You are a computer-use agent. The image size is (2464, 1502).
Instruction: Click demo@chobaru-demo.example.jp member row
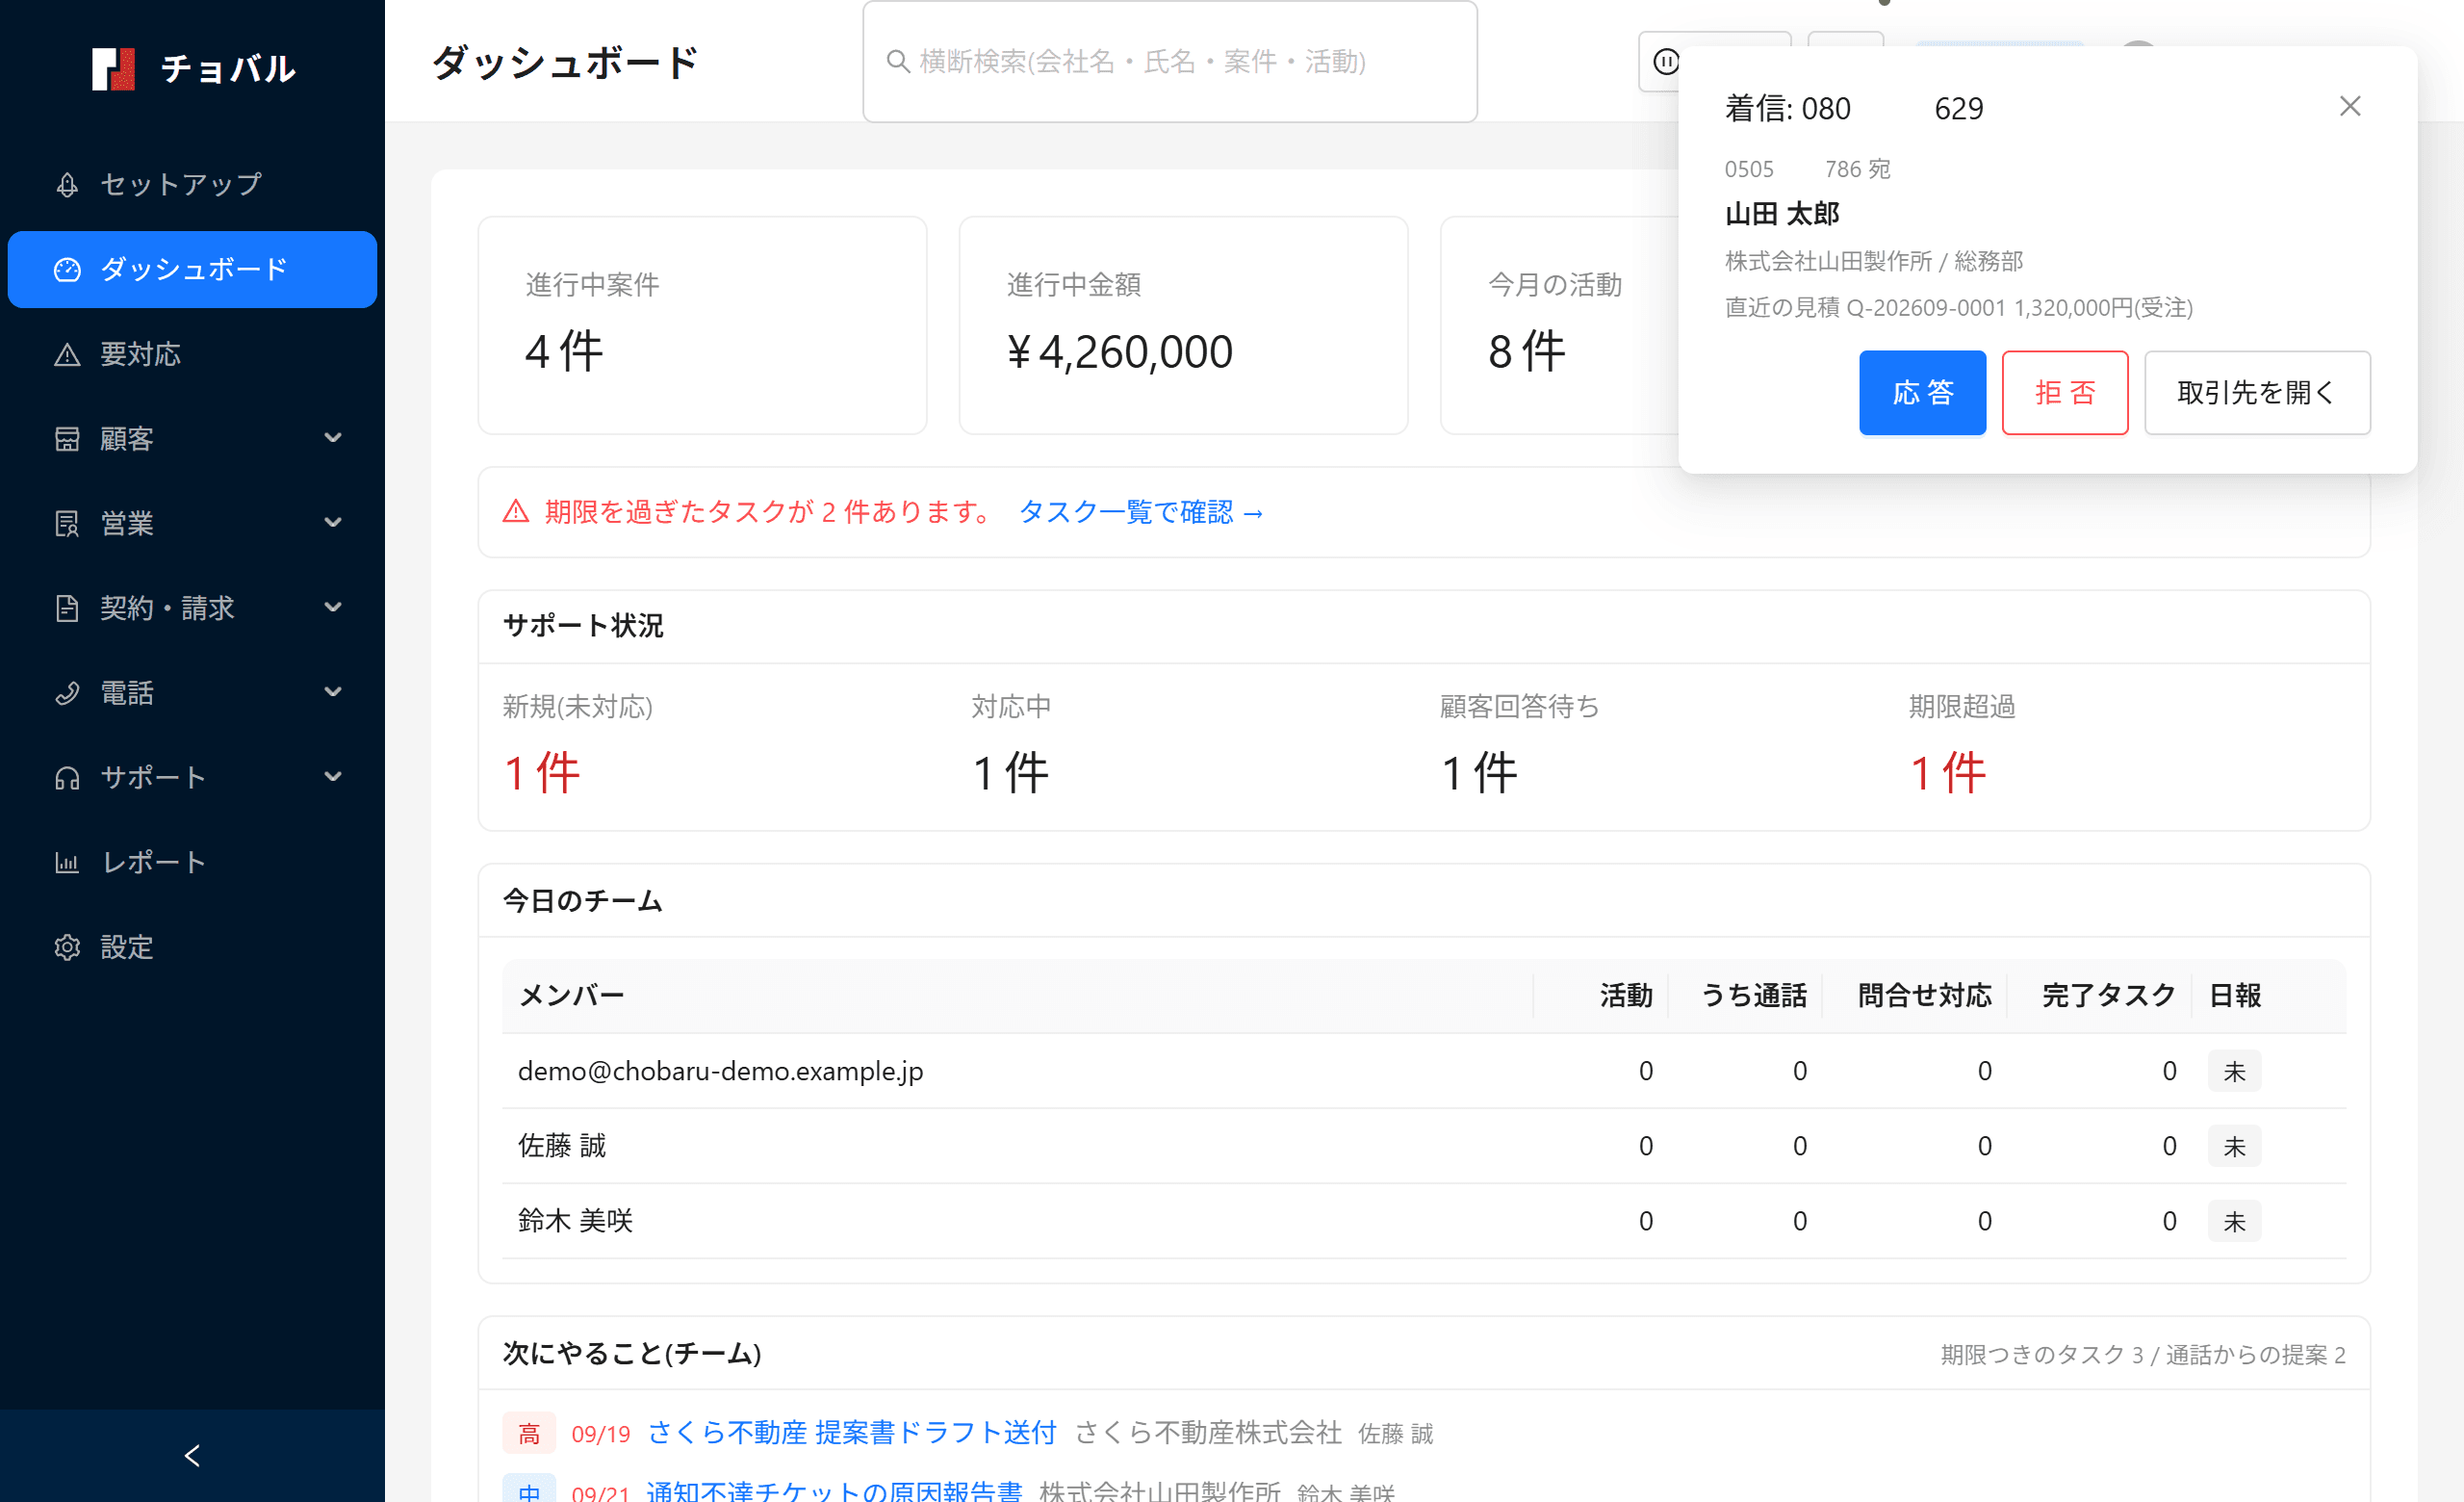(1424, 1071)
